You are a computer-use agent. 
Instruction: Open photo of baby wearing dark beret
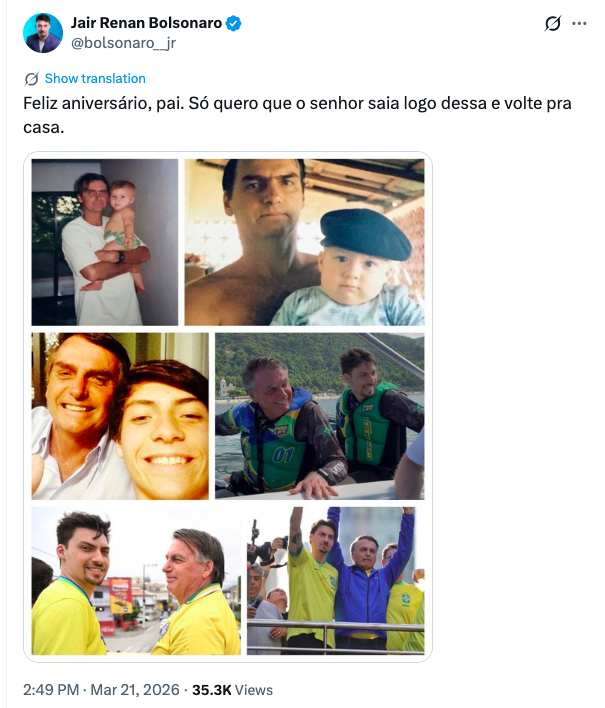pyautogui.click(x=304, y=242)
